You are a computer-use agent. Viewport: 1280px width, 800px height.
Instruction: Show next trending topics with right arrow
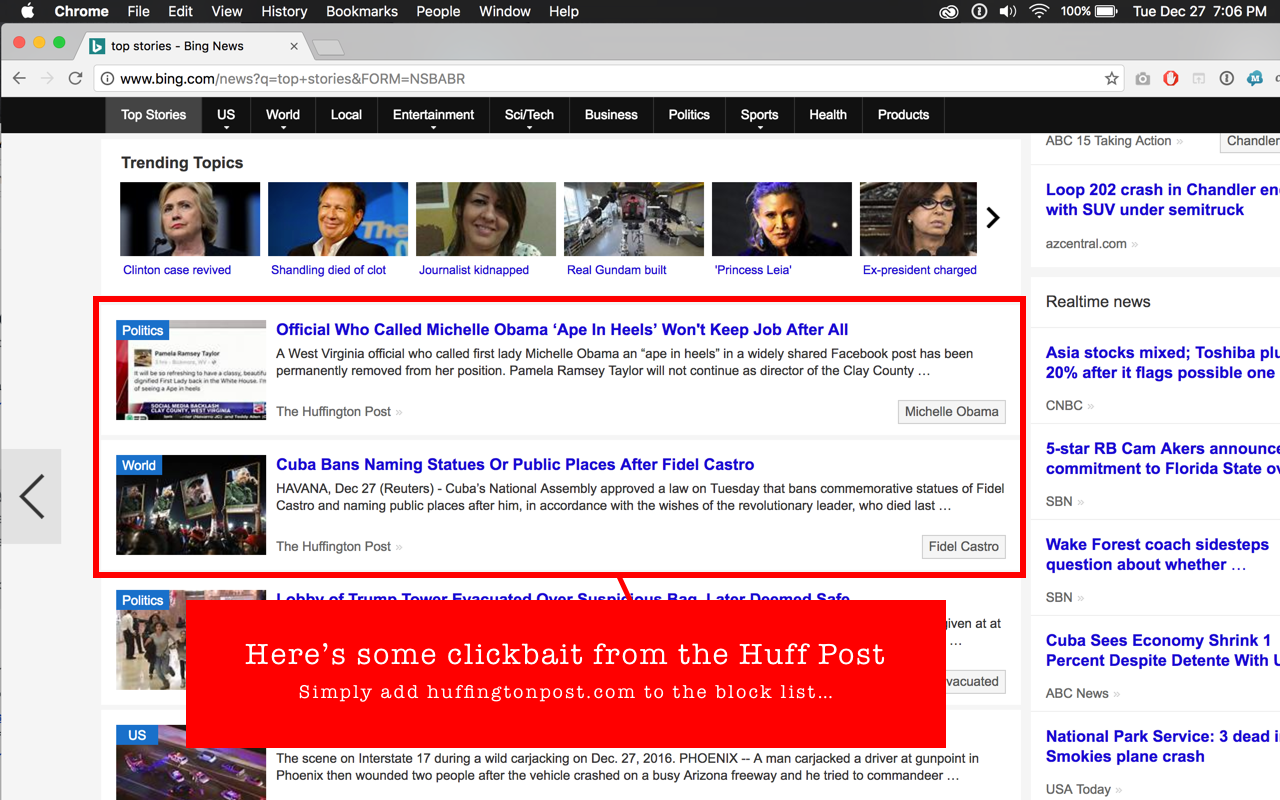pos(993,217)
